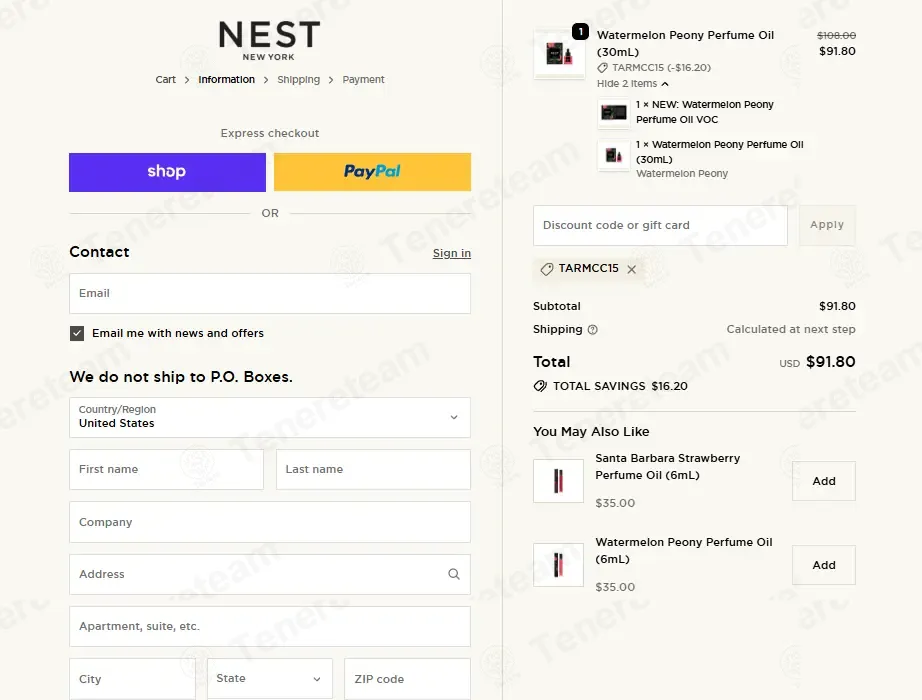
Task: Open the State dropdown
Action: pyautogui.click(x=270, y=679)
